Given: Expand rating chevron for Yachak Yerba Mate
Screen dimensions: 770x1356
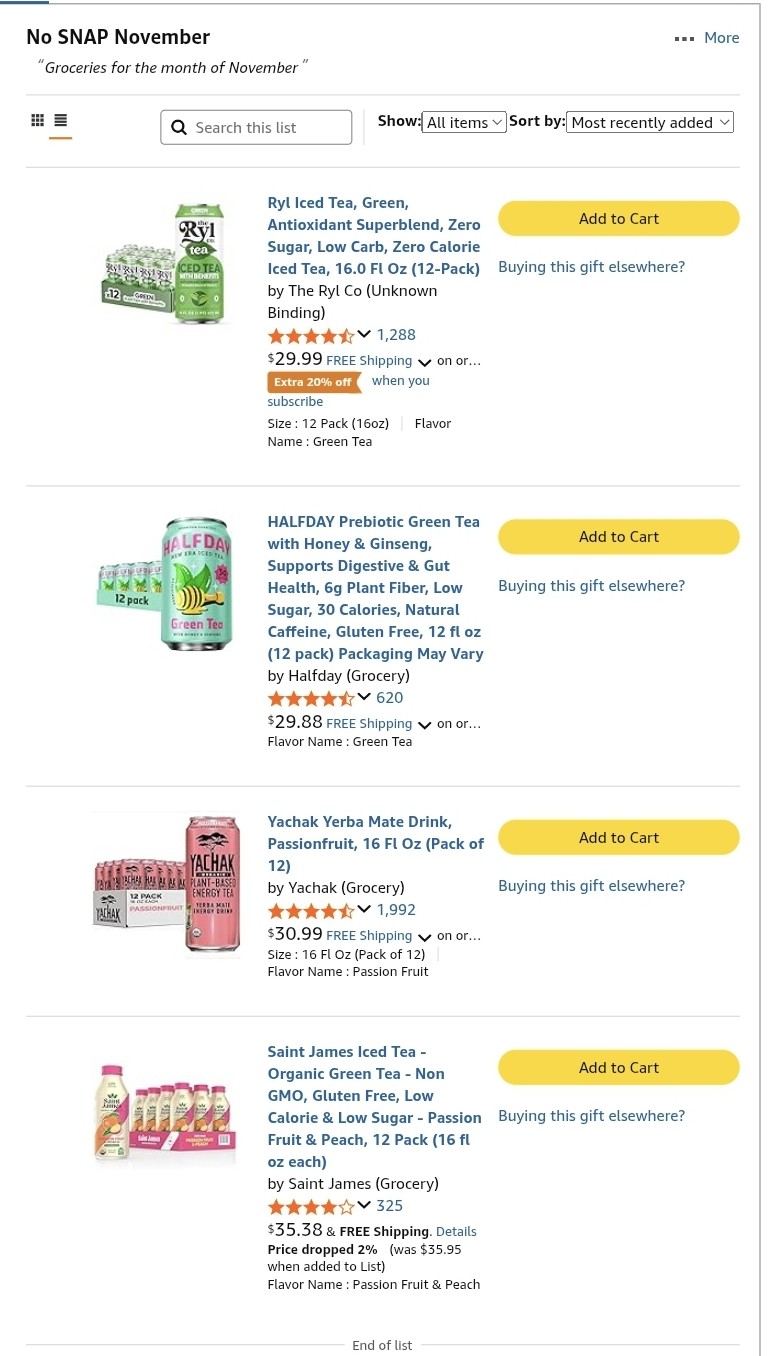Looking at the screenshot, I should tap(364, 909).
